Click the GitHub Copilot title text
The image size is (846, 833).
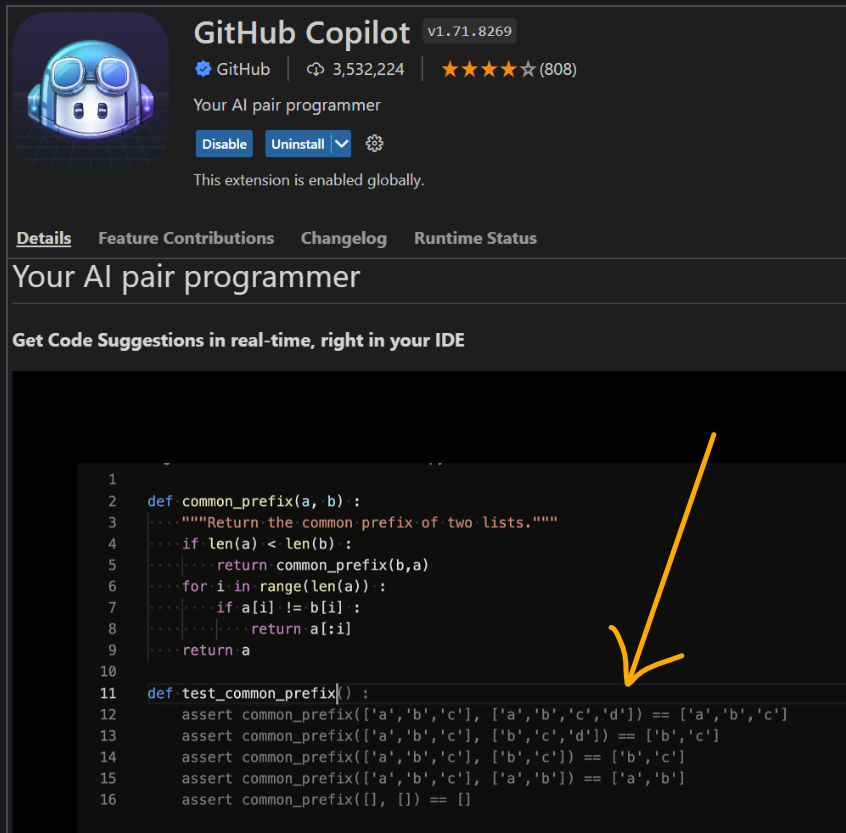pos(302,33)
